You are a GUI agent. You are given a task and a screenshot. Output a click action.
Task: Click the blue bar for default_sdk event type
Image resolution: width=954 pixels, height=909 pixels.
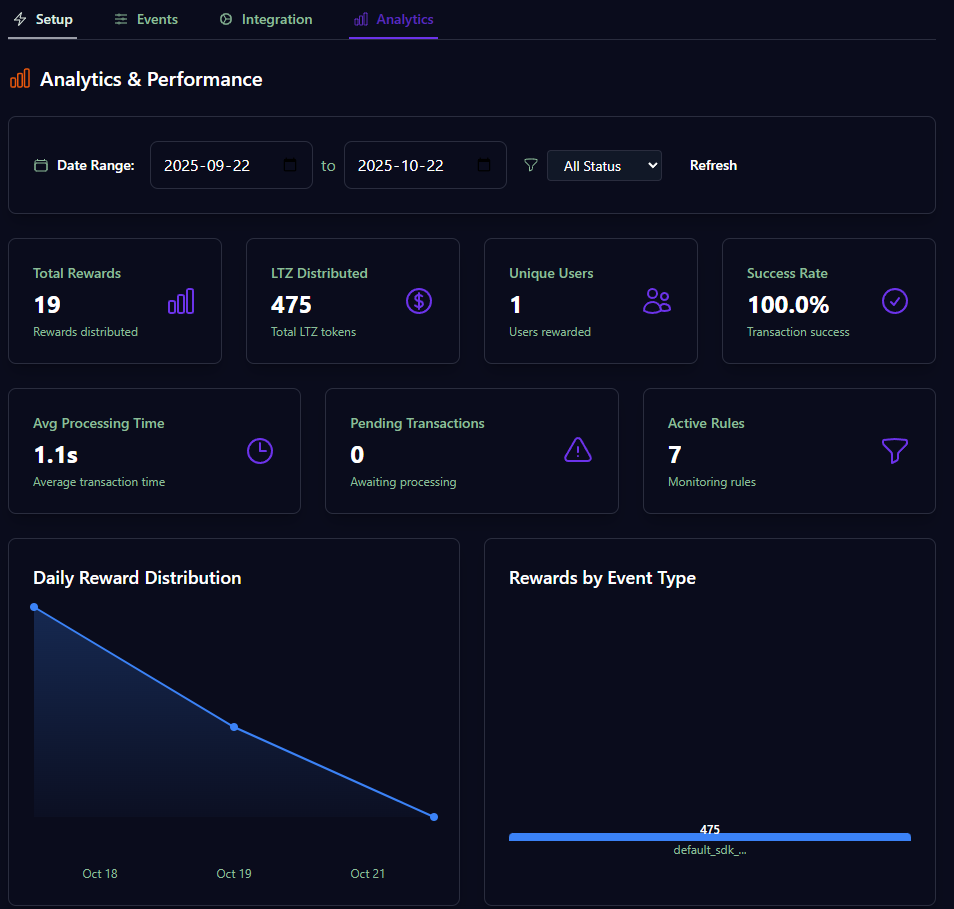pos(710,837)
